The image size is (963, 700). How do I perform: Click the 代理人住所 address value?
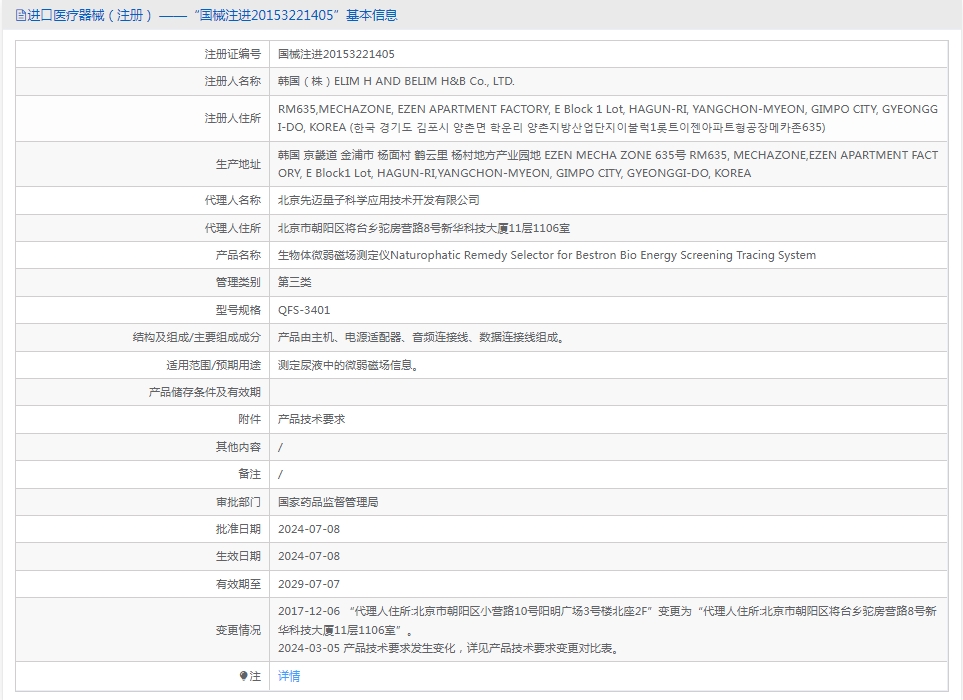tap(424, 228)
